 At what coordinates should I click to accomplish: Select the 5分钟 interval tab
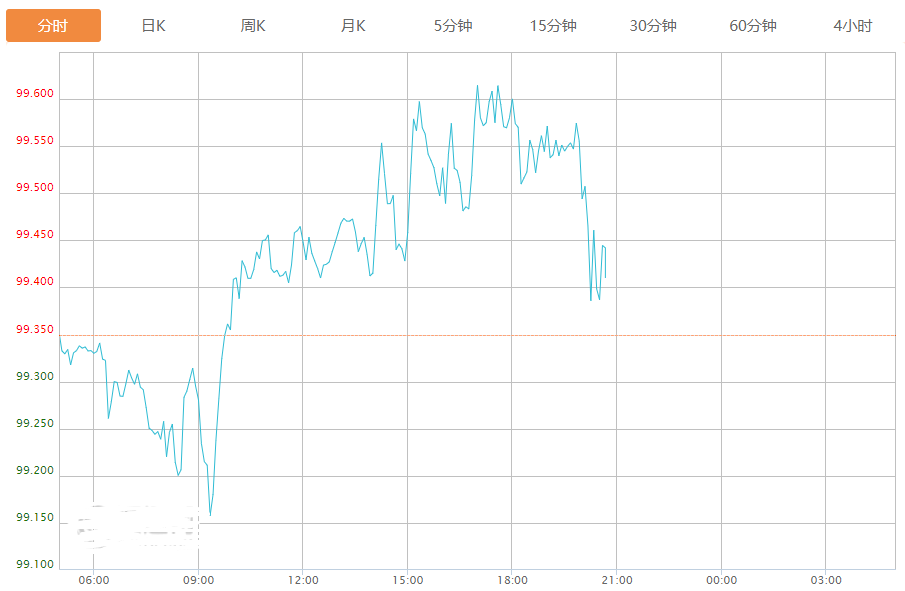coord(453,26)
